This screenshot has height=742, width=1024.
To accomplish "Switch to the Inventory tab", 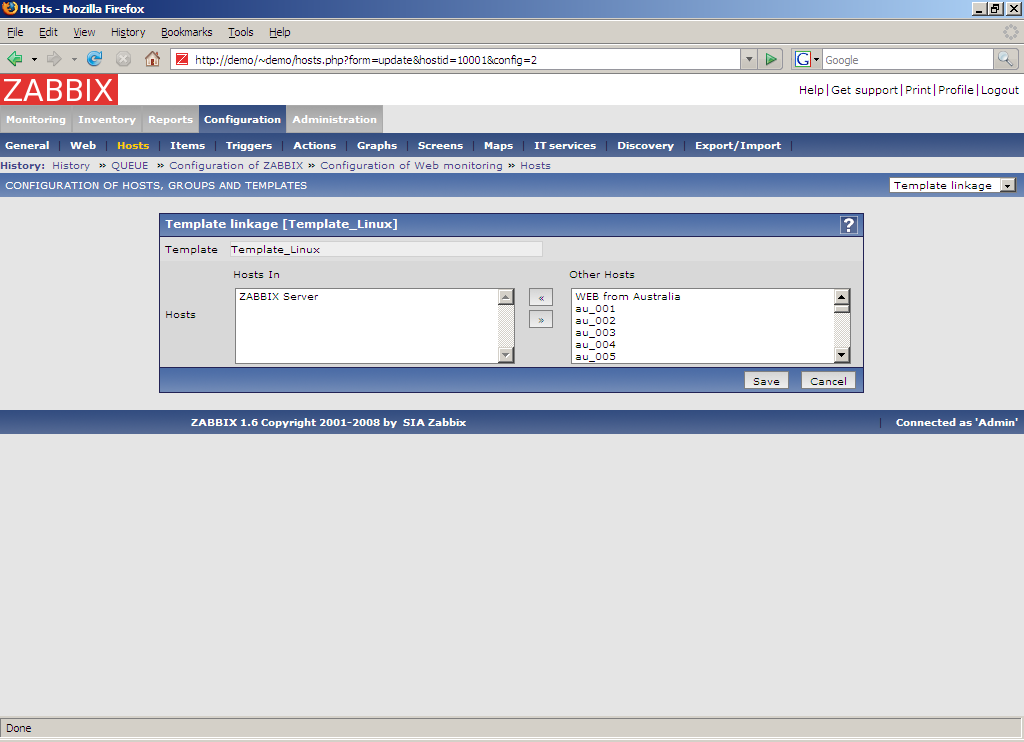I will [x=107, y=120].
